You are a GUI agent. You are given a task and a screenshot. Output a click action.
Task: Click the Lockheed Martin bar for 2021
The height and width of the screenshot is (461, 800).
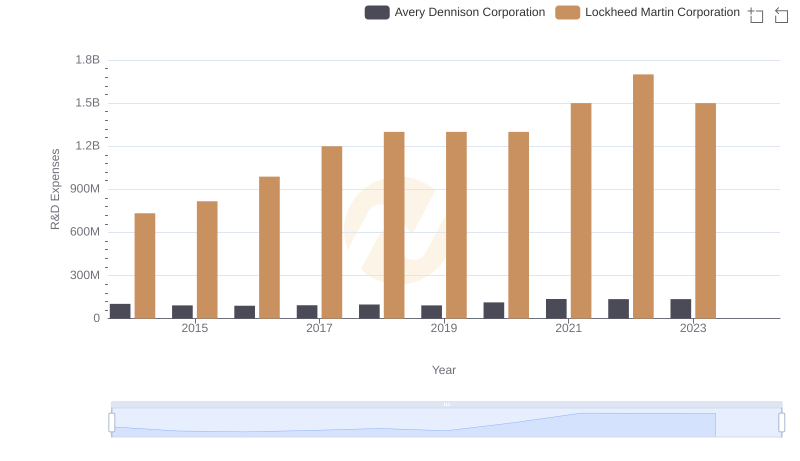coord(581,211)
